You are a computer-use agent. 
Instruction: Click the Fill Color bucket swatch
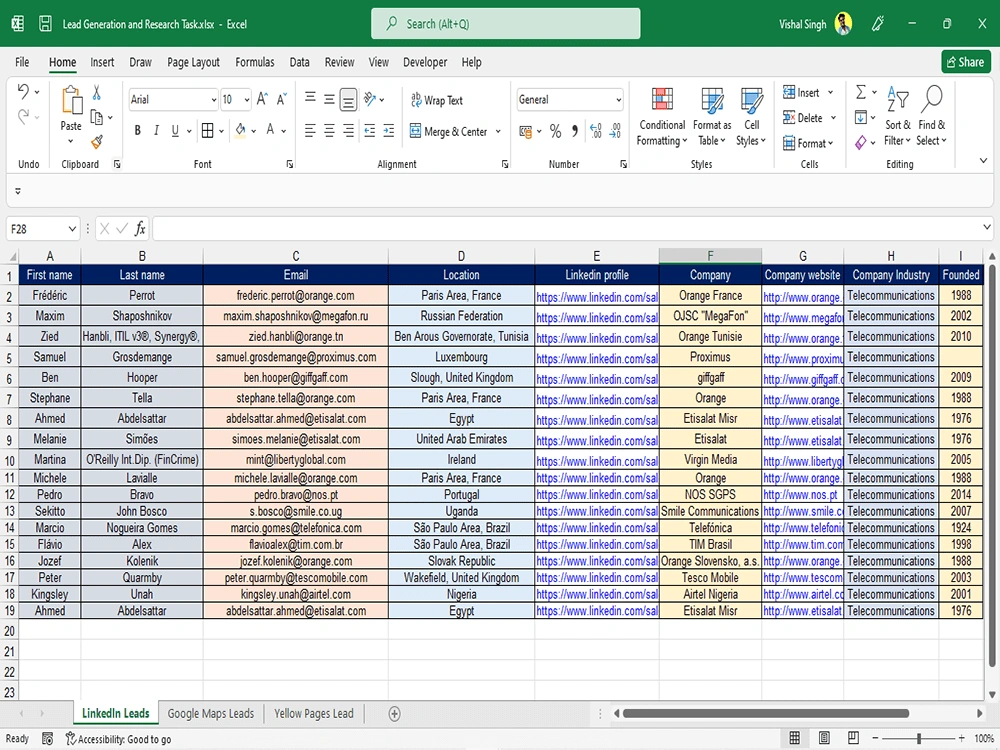coord(240,131)
